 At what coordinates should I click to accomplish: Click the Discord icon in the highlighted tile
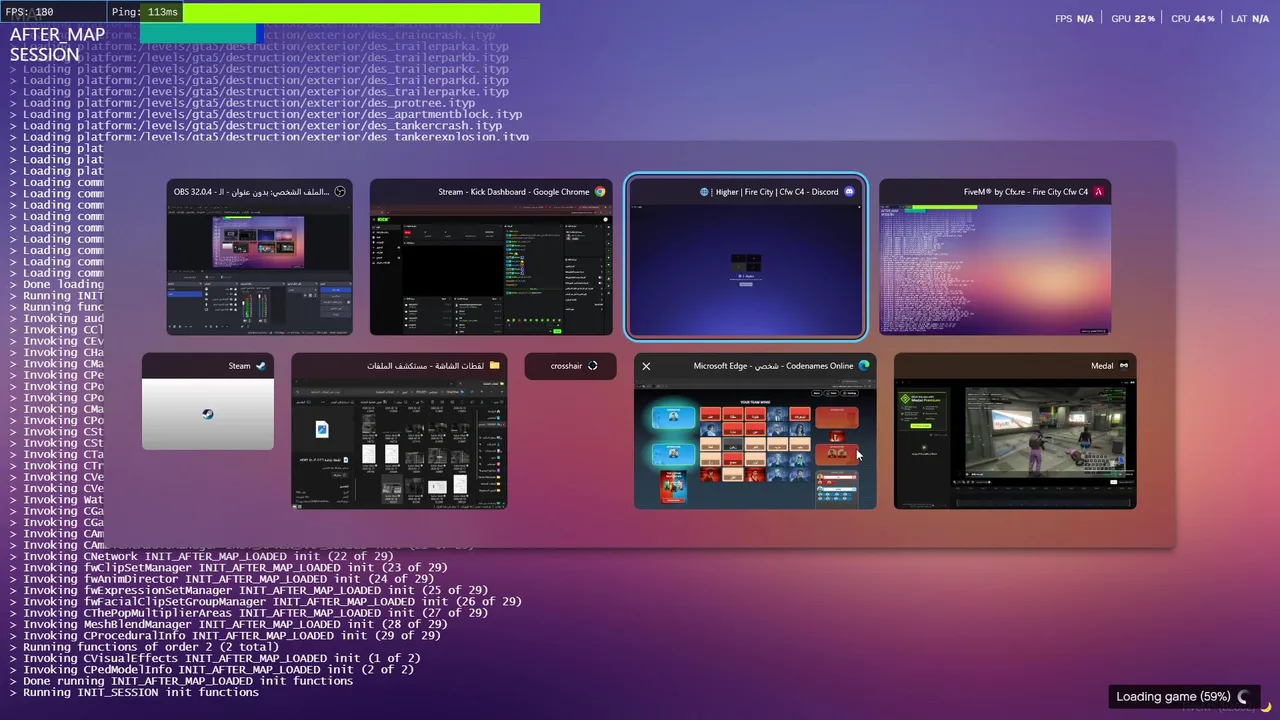click(850, 192)
